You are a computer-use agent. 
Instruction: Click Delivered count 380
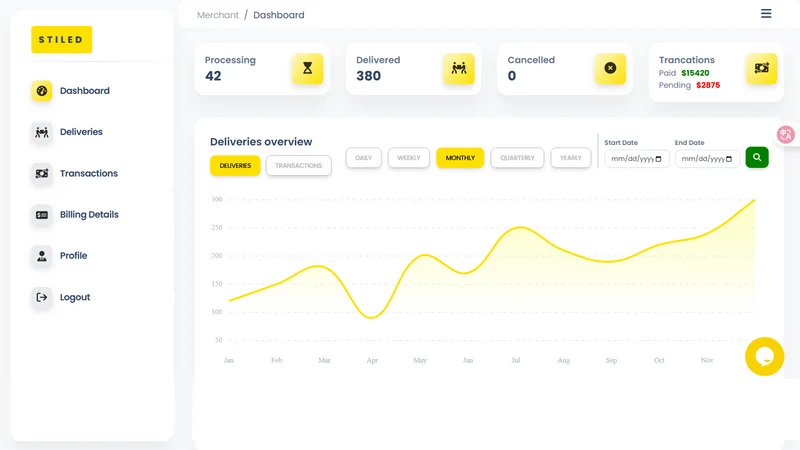click(x=368, y=76)
